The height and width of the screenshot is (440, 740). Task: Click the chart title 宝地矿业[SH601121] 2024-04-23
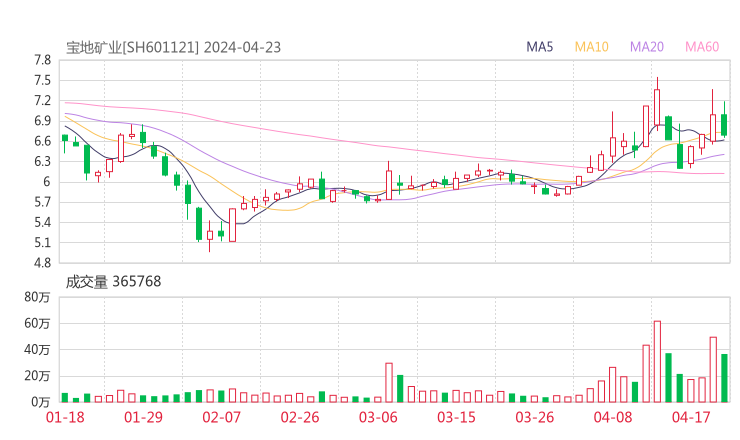[x=173, y=47]
